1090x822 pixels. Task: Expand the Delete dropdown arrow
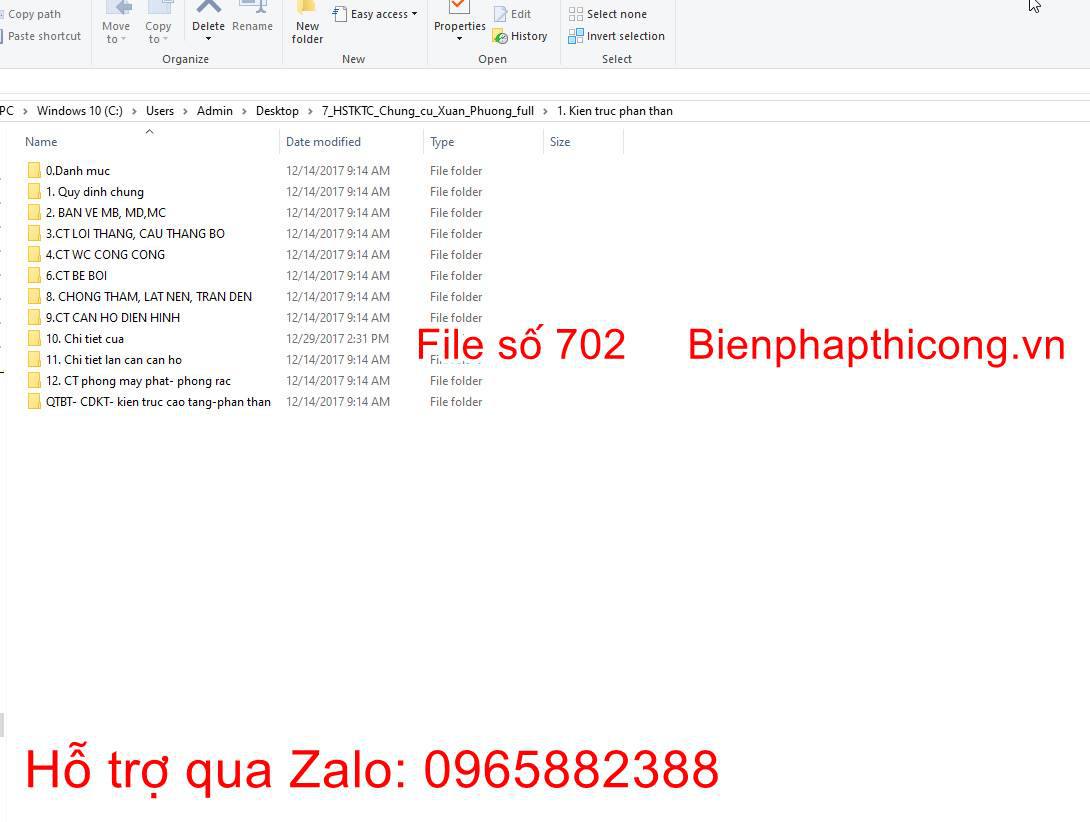tap(208, 40)
